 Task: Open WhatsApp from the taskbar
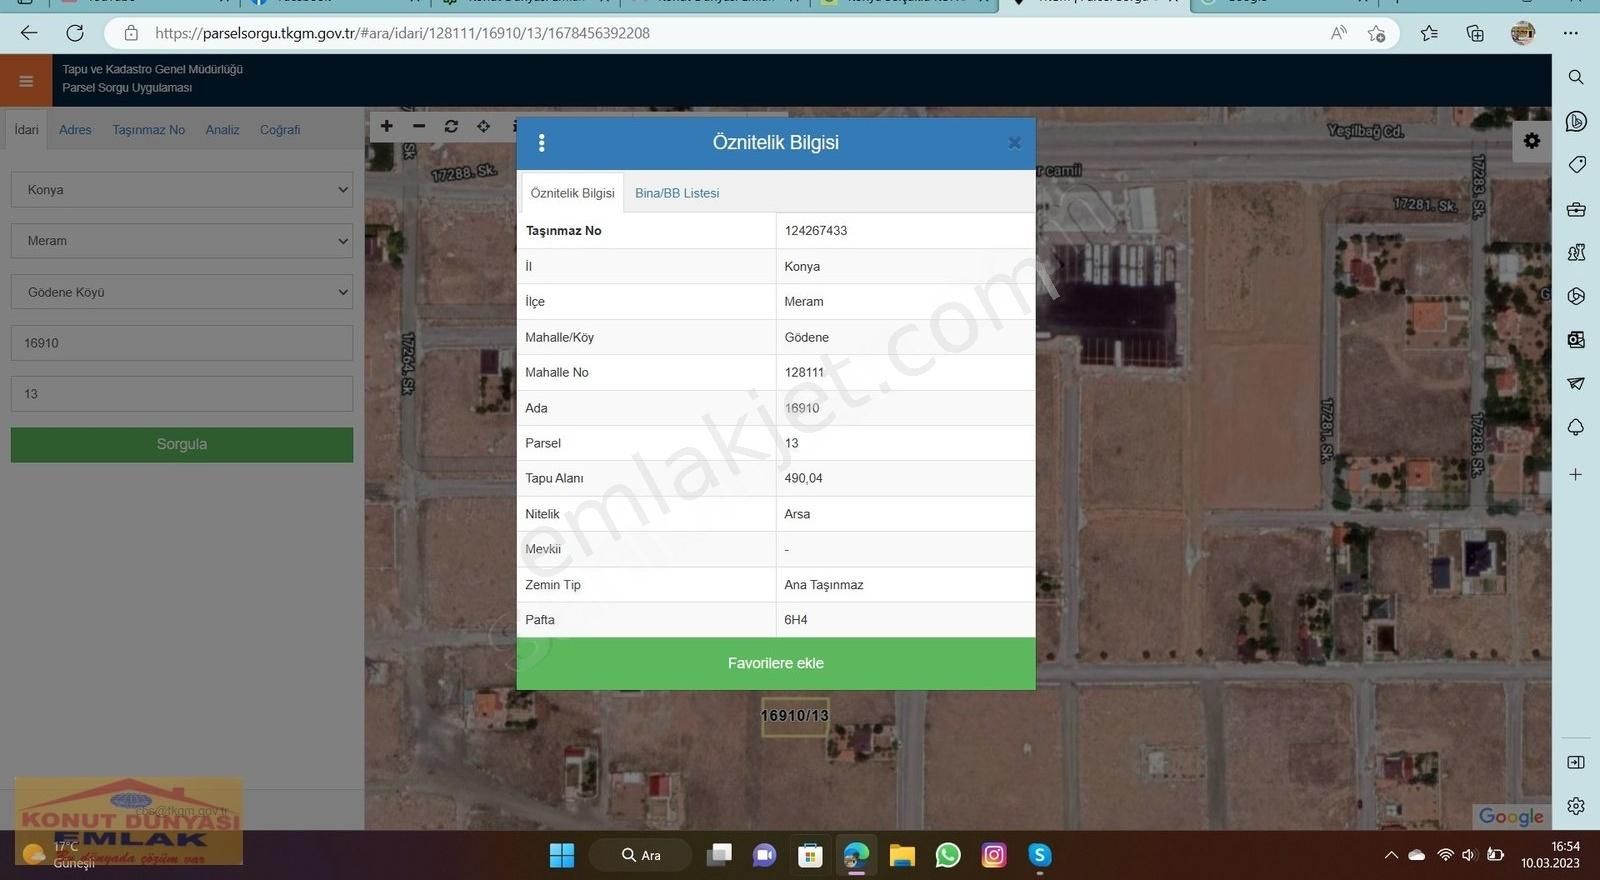pos(948,855)
